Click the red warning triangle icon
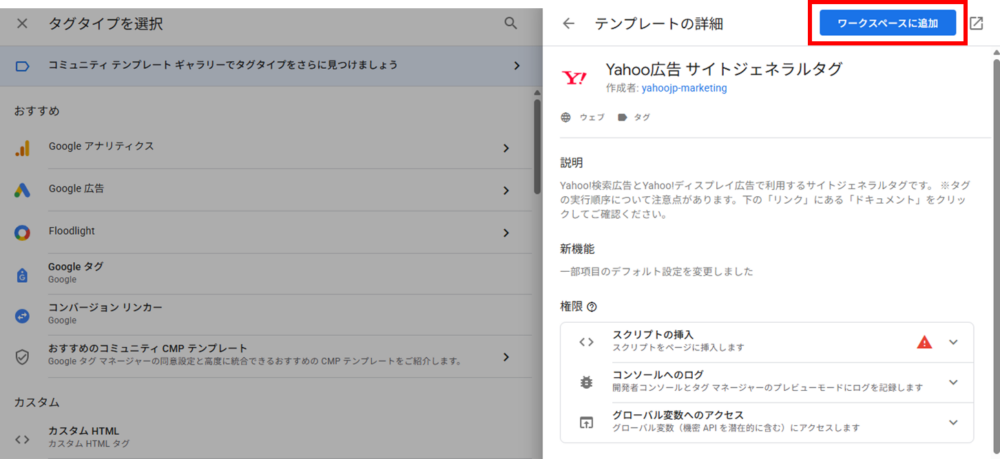 click(924, 341)
